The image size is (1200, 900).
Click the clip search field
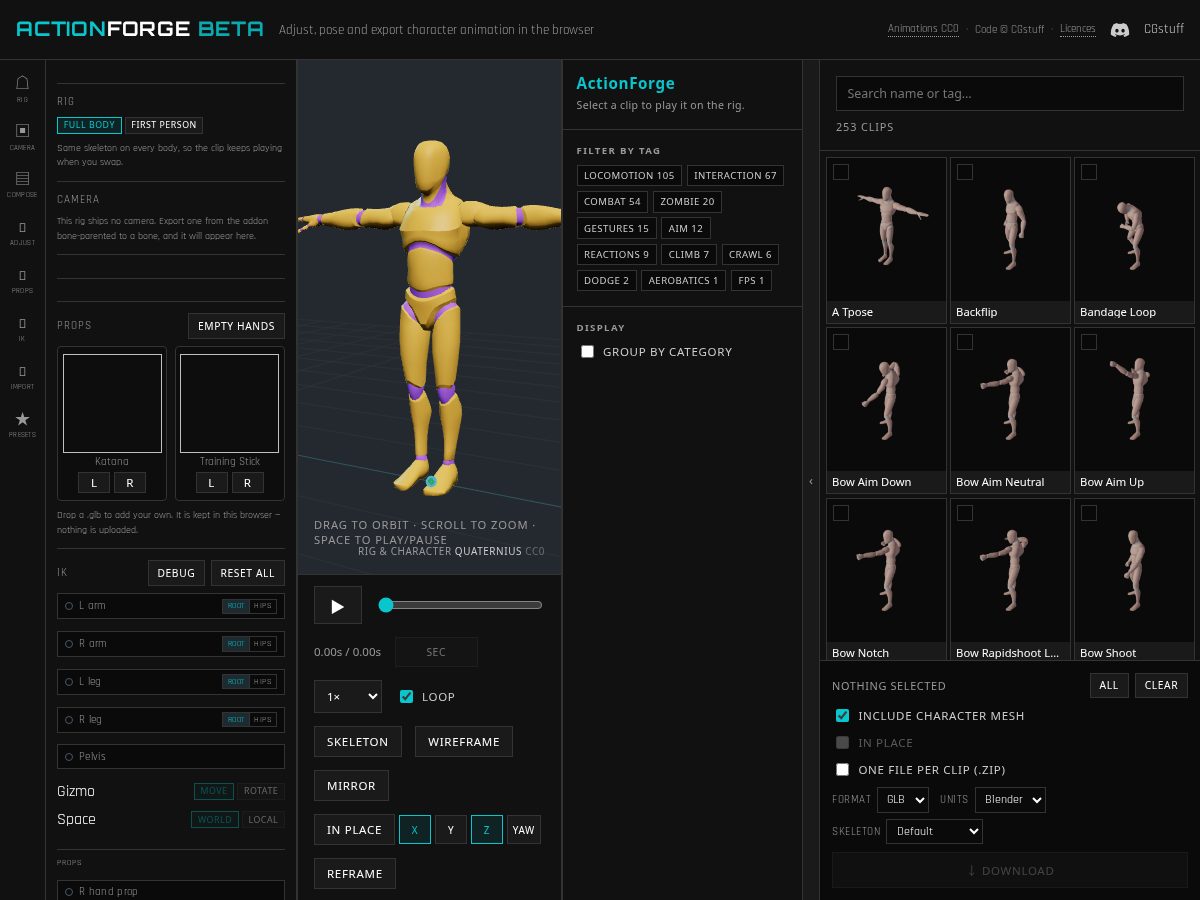(1010, 93)
